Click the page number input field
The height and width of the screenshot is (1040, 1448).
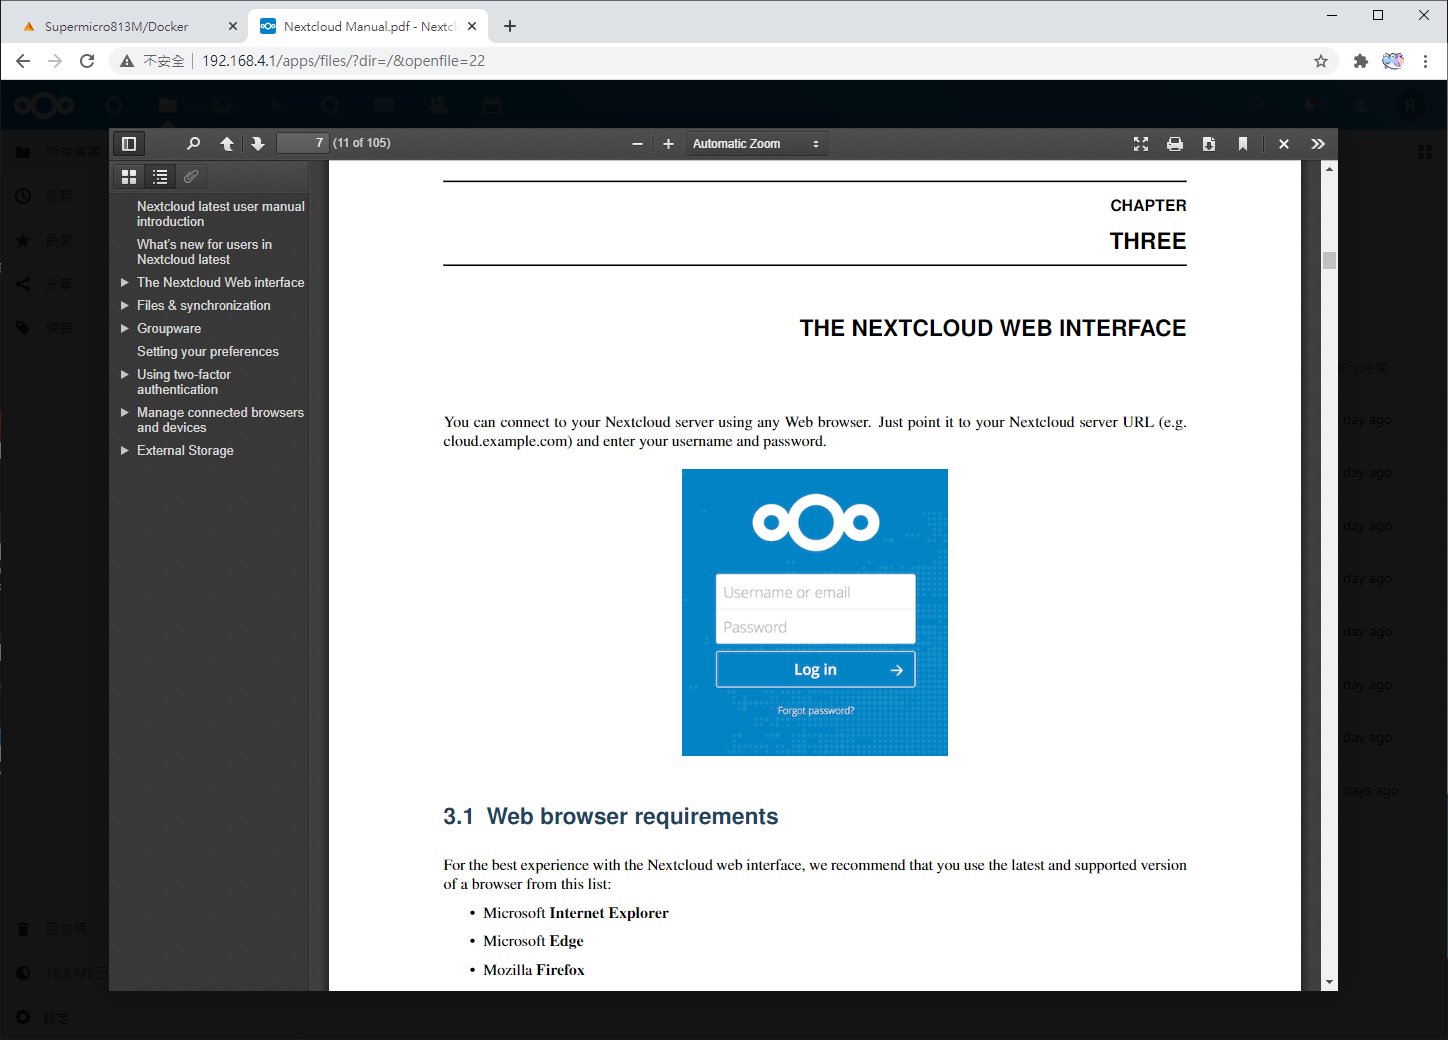pos(302,143)
